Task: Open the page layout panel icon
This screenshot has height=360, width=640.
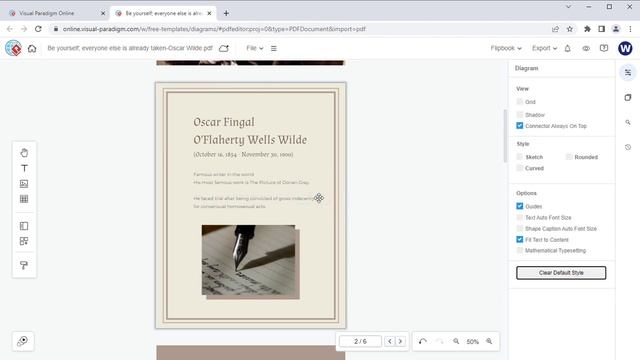Action: click(x=24, y=226)
